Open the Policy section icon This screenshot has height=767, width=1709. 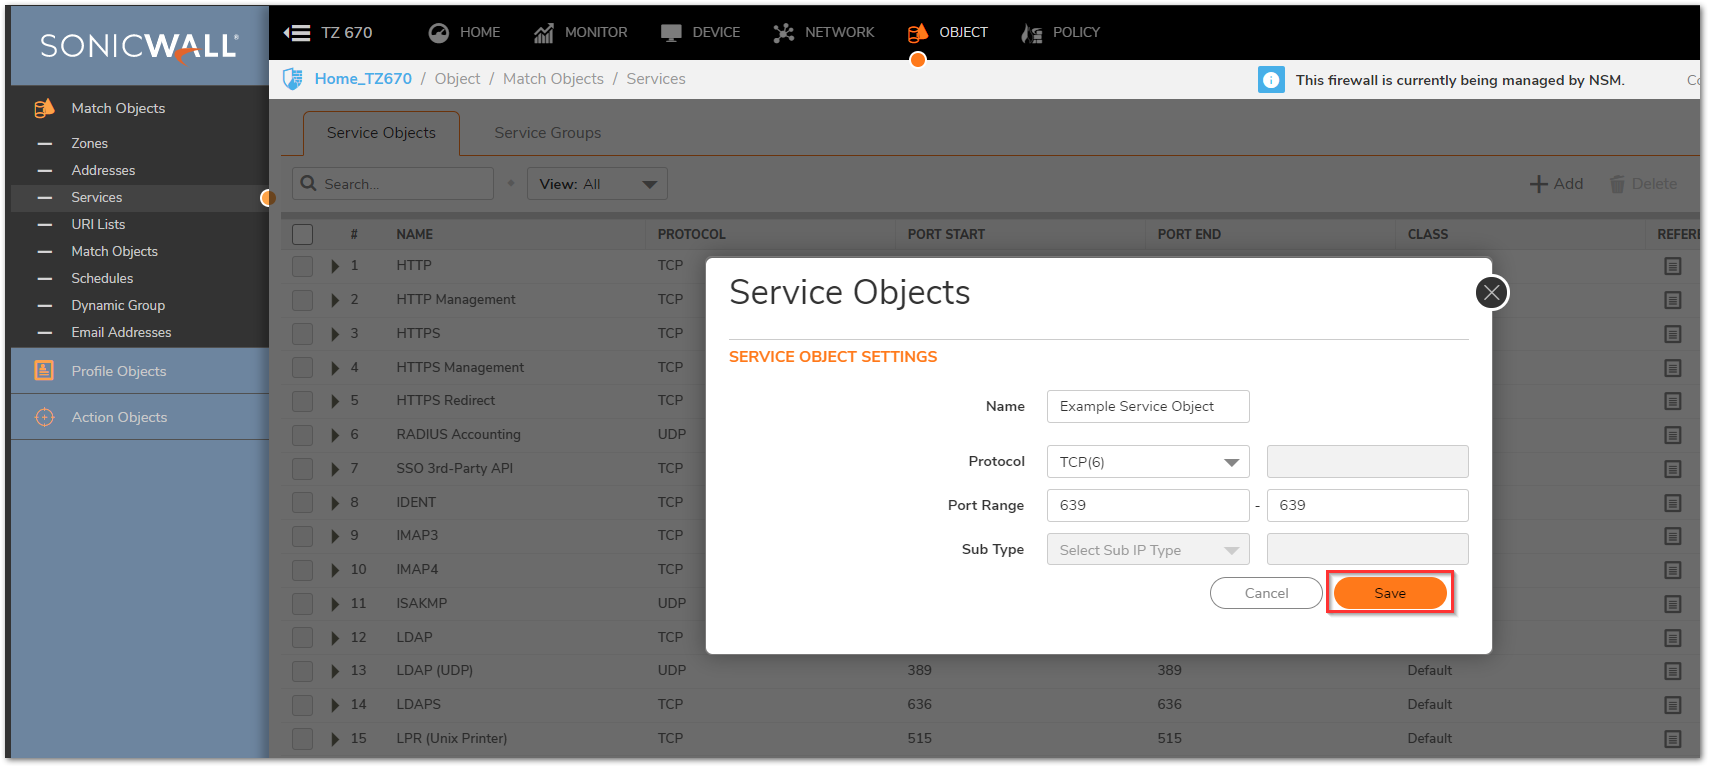[1031, 33]
